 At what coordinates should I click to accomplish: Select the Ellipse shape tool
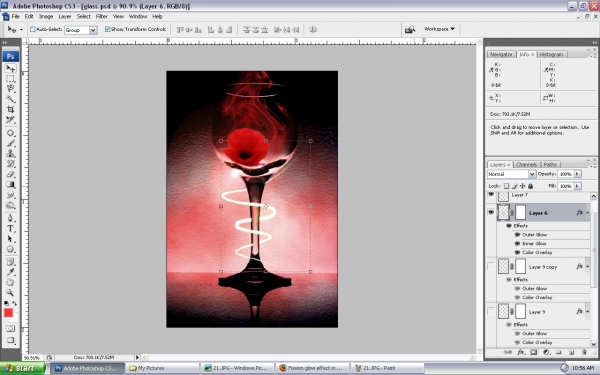[x=10, y=249]
